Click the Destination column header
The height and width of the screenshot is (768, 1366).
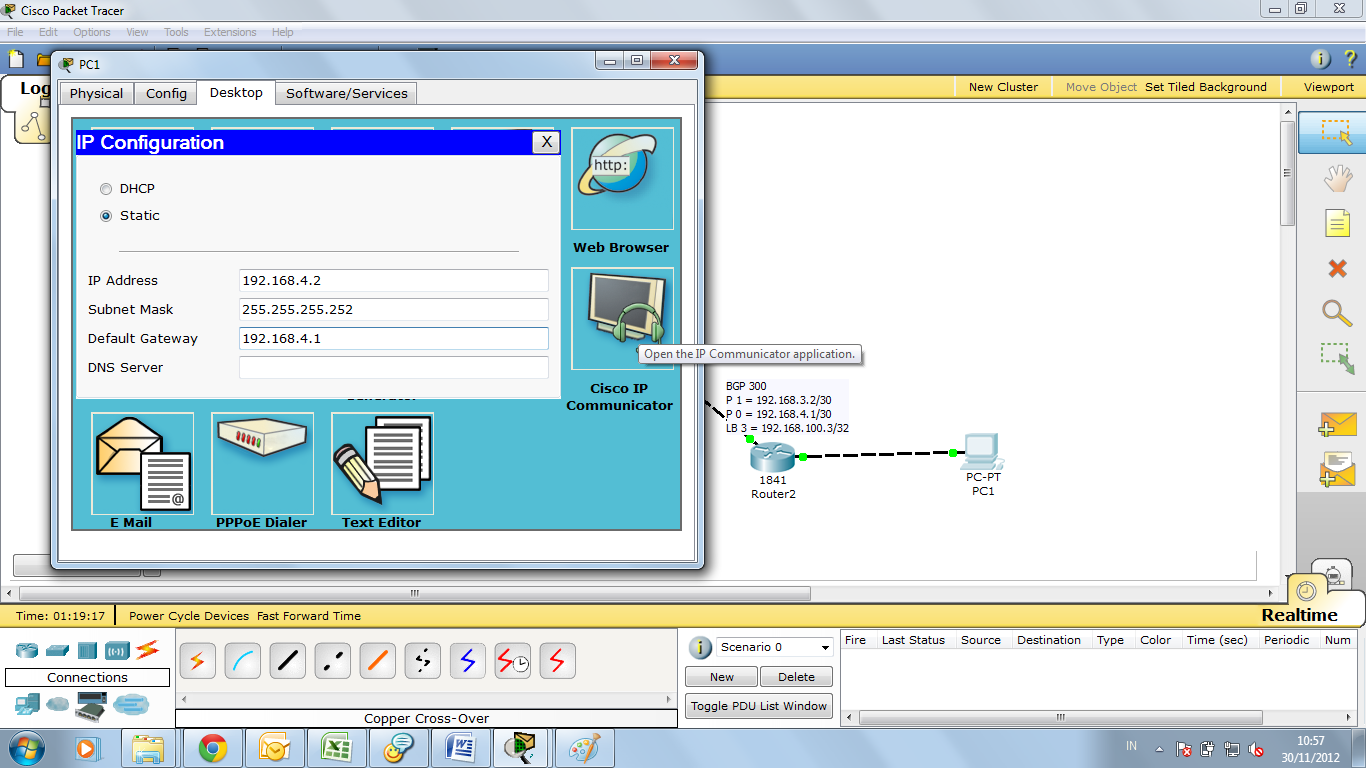pyautogui.click(x=1049, y=640)
